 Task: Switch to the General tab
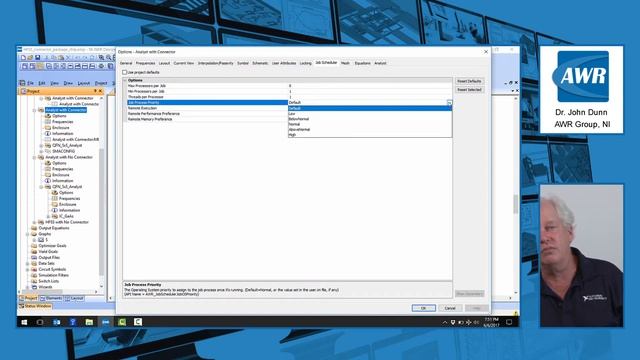click(126, 63)
